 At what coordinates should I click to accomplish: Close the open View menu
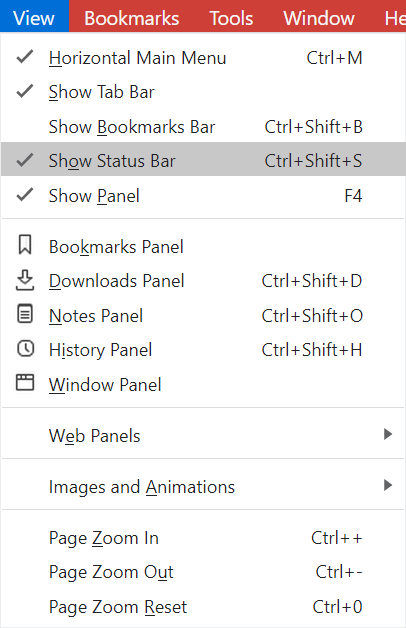click(34, 17)
